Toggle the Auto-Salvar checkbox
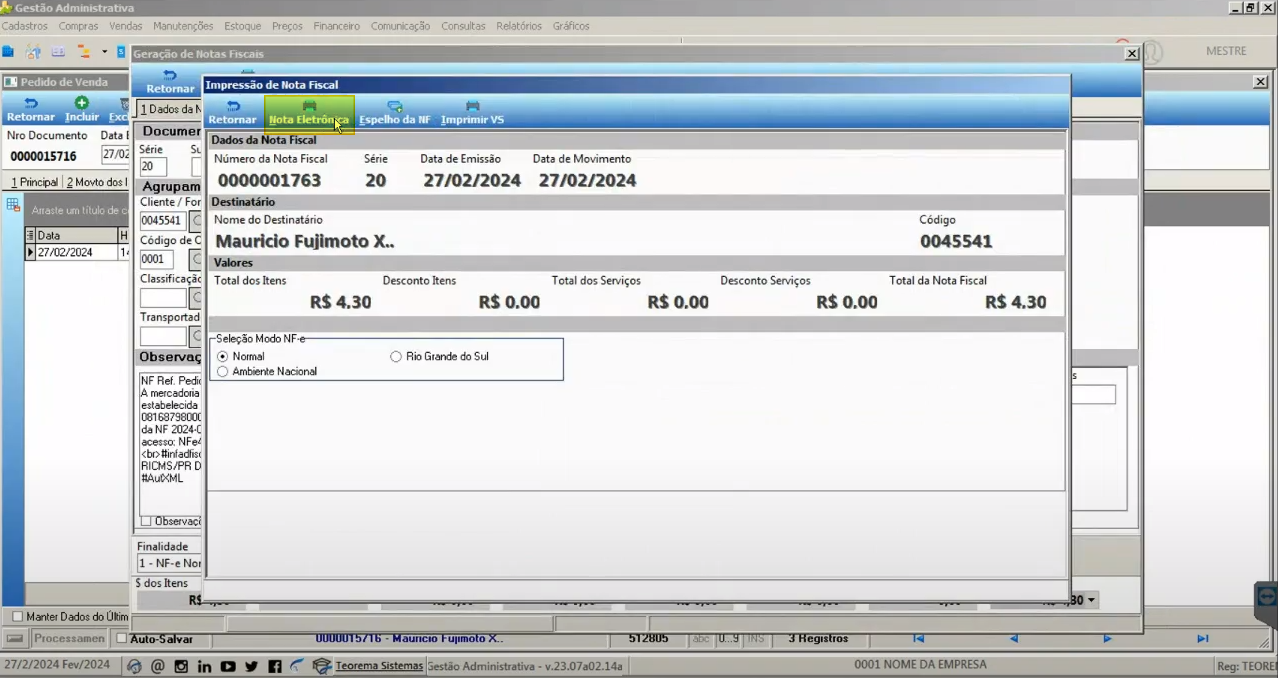Image resolution: width=1278 pixels, height=678 pixels. [122, 638]
